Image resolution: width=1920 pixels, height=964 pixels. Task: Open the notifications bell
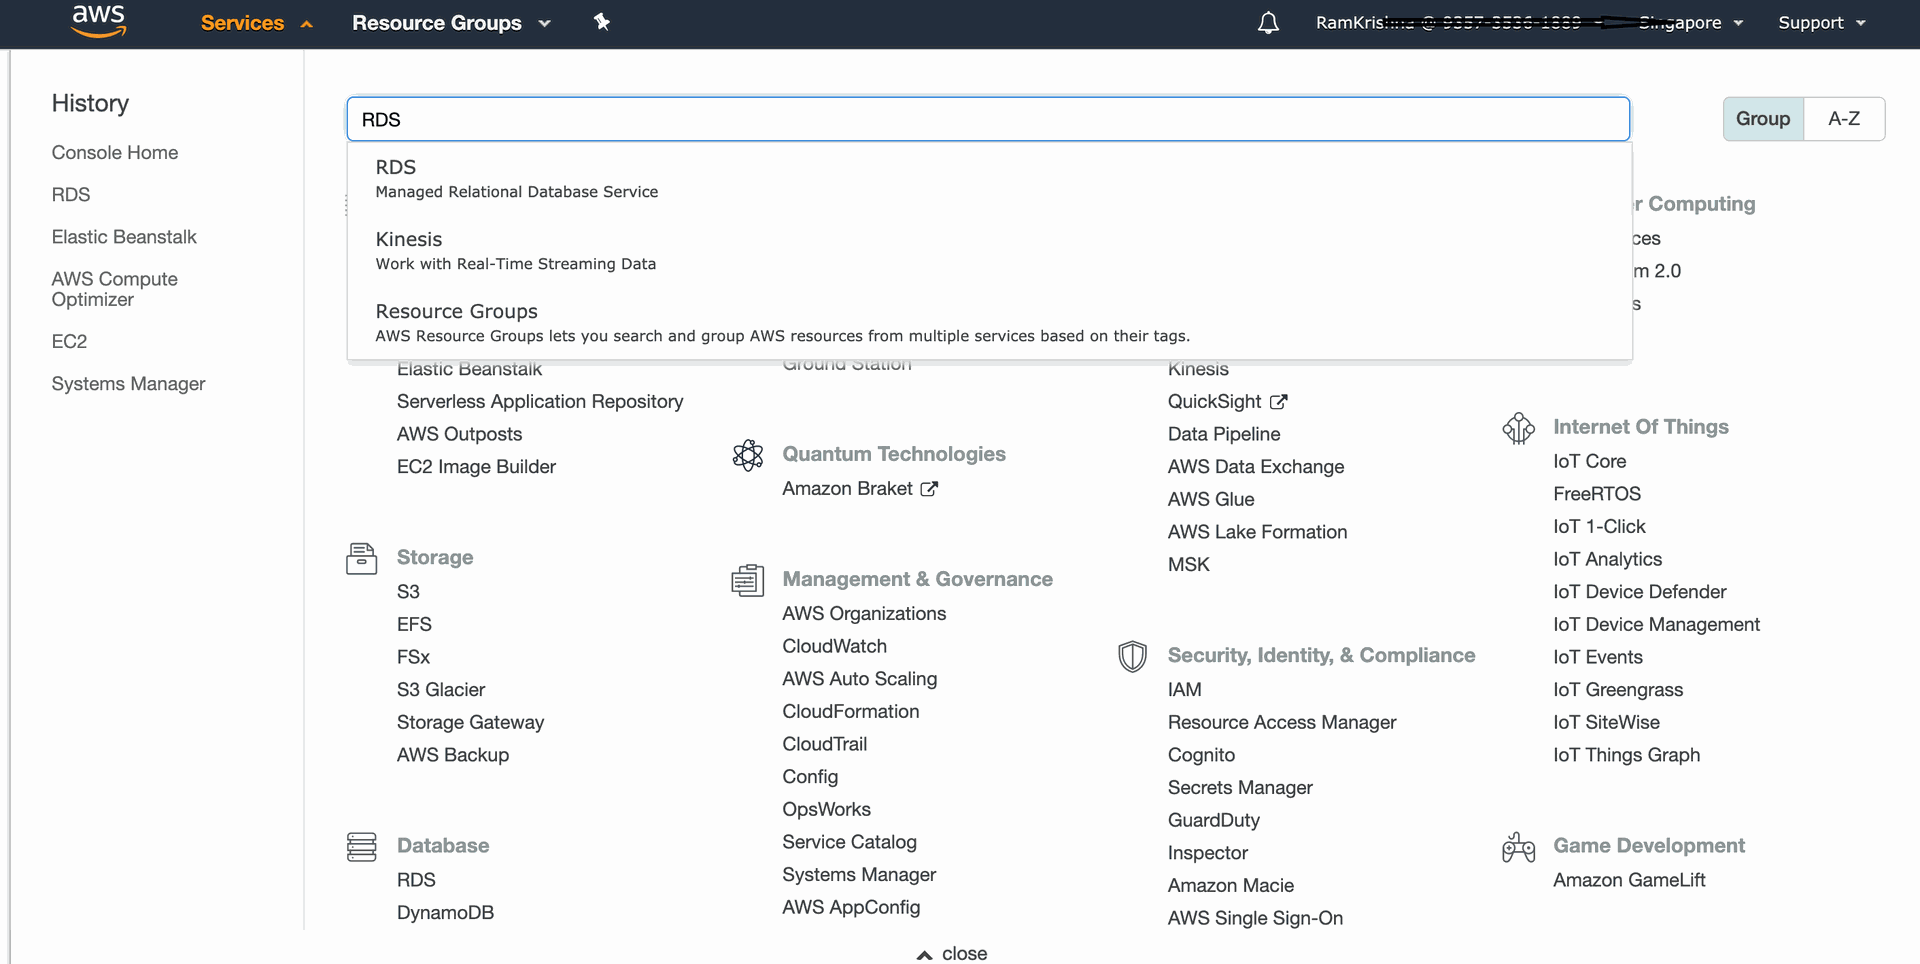click(1268, 23)
